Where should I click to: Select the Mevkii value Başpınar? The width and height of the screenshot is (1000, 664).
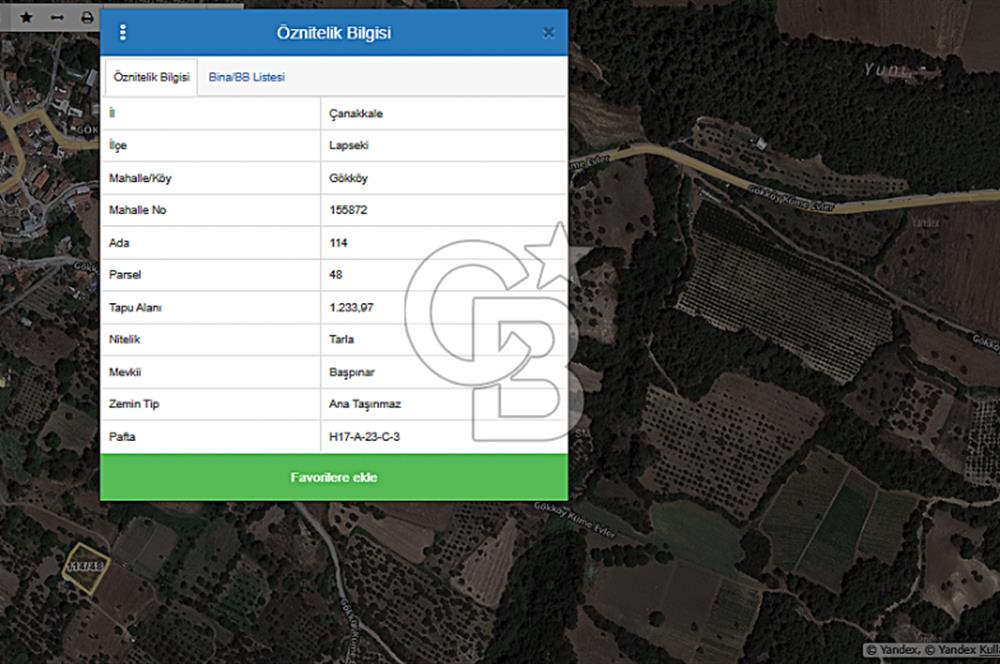(351, 372)
